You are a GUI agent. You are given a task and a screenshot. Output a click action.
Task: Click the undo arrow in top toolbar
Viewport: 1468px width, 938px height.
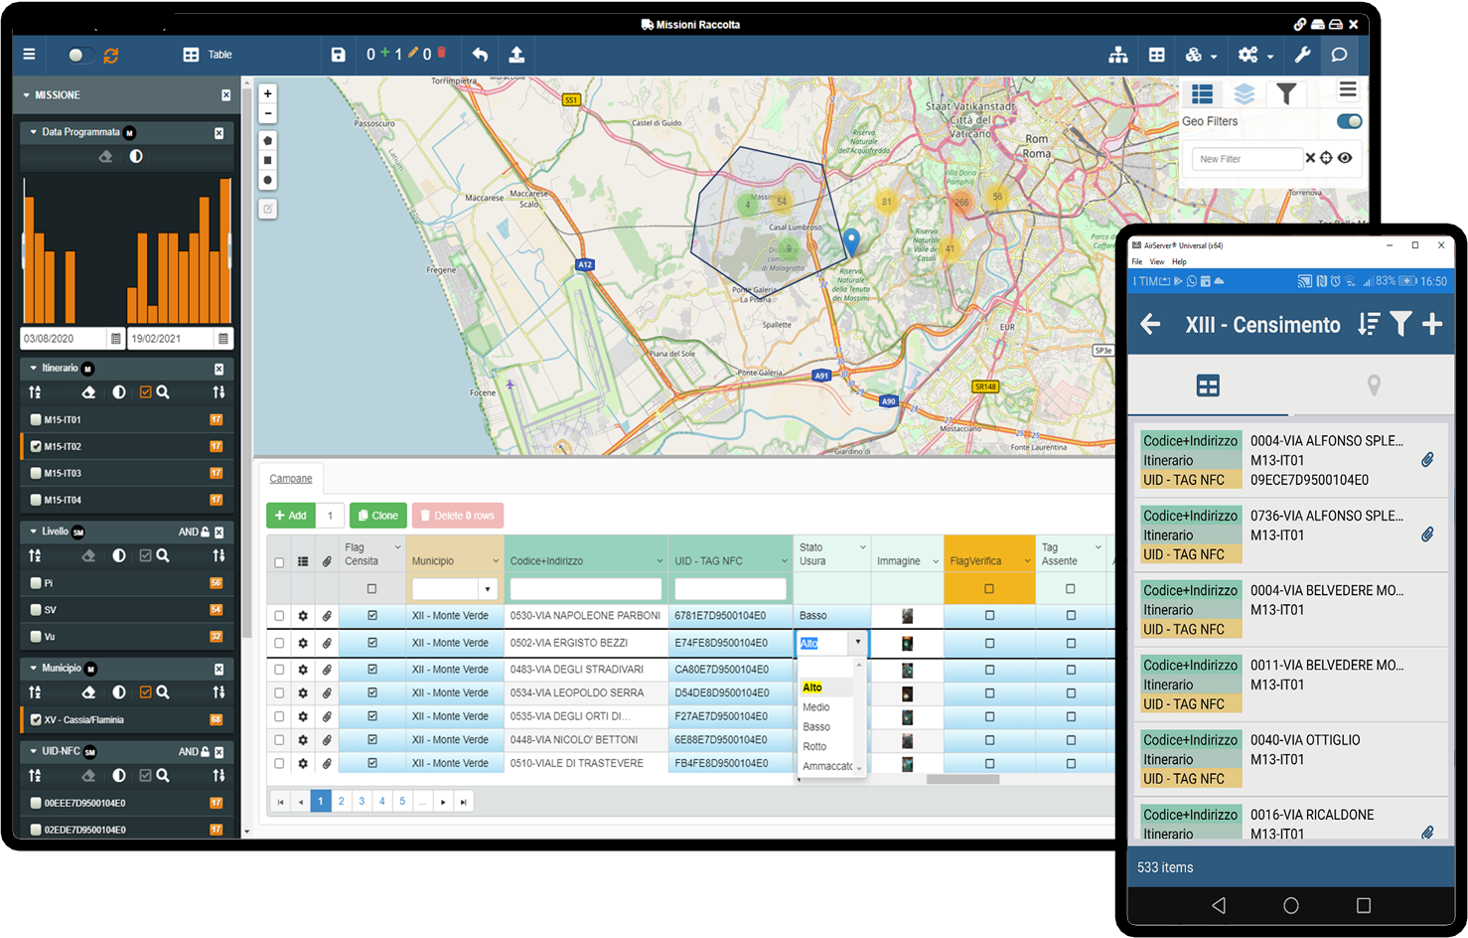[x=480, y=55]
